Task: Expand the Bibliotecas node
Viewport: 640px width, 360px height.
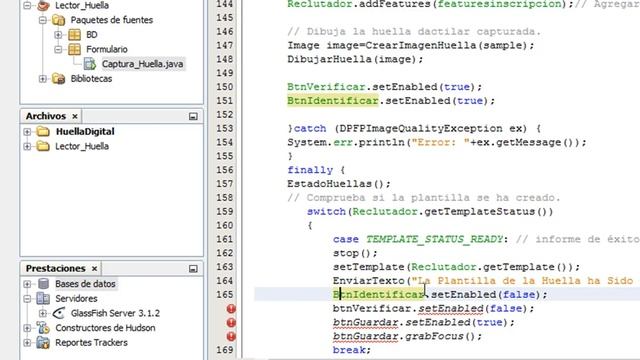Action: (43, 79)
